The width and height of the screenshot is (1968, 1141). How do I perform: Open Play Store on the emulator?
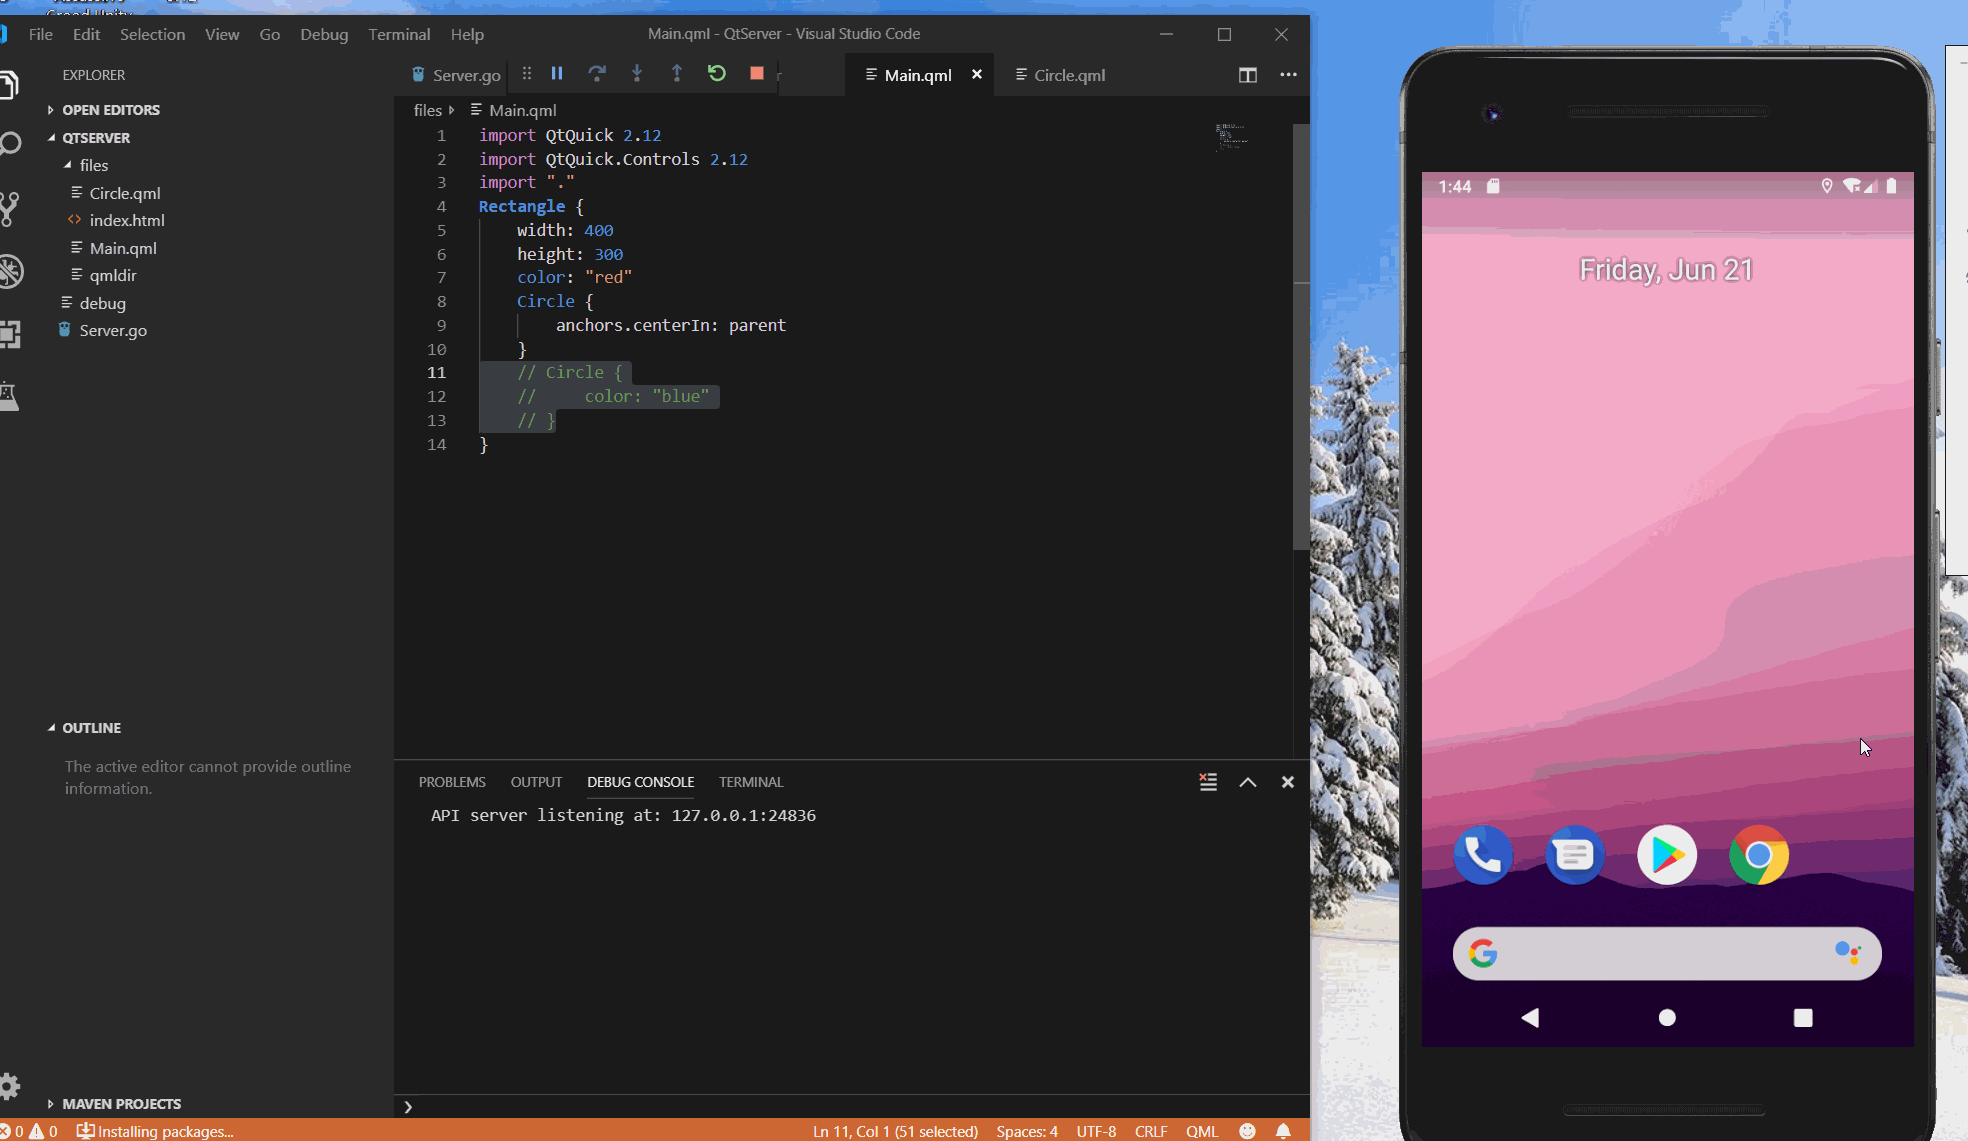(x=1666, y=855)
